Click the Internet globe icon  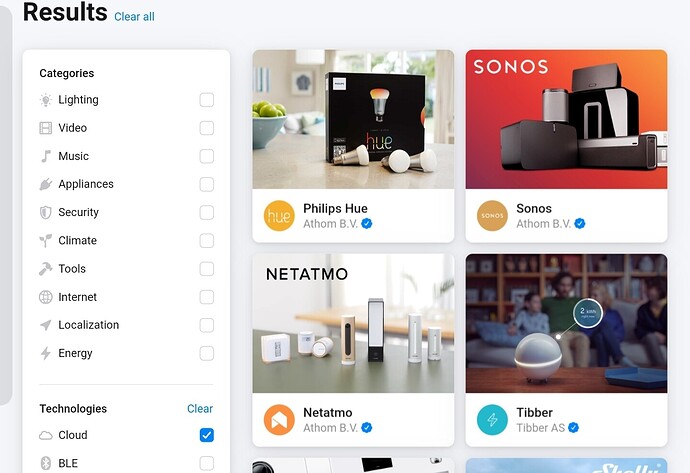tap(46, 297)
